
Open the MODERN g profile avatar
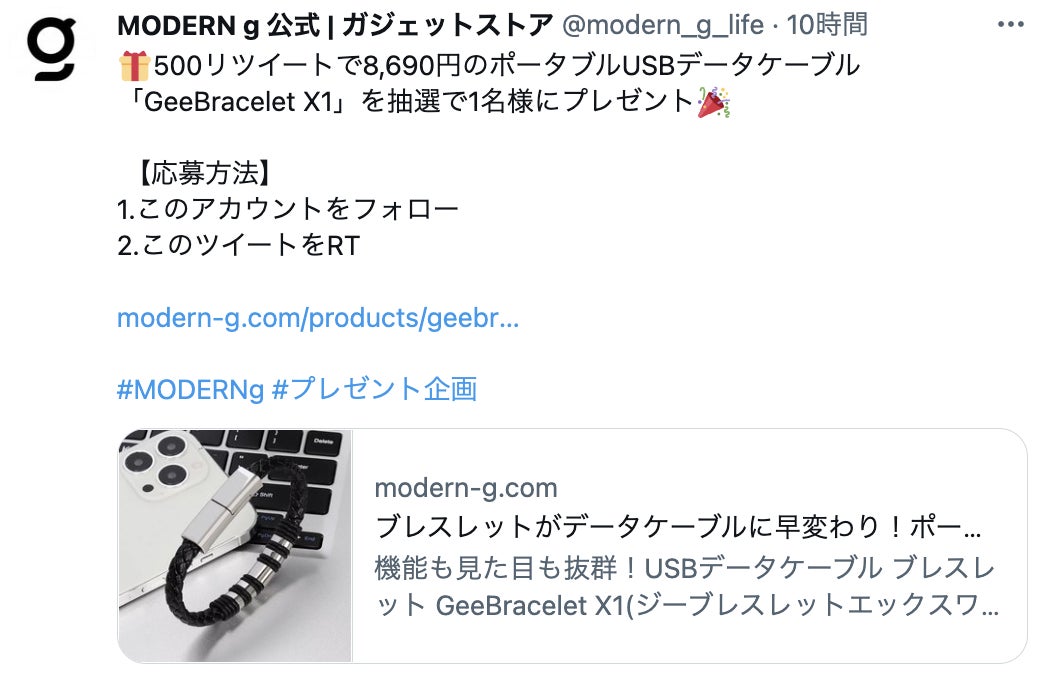(x=51, y=48)
